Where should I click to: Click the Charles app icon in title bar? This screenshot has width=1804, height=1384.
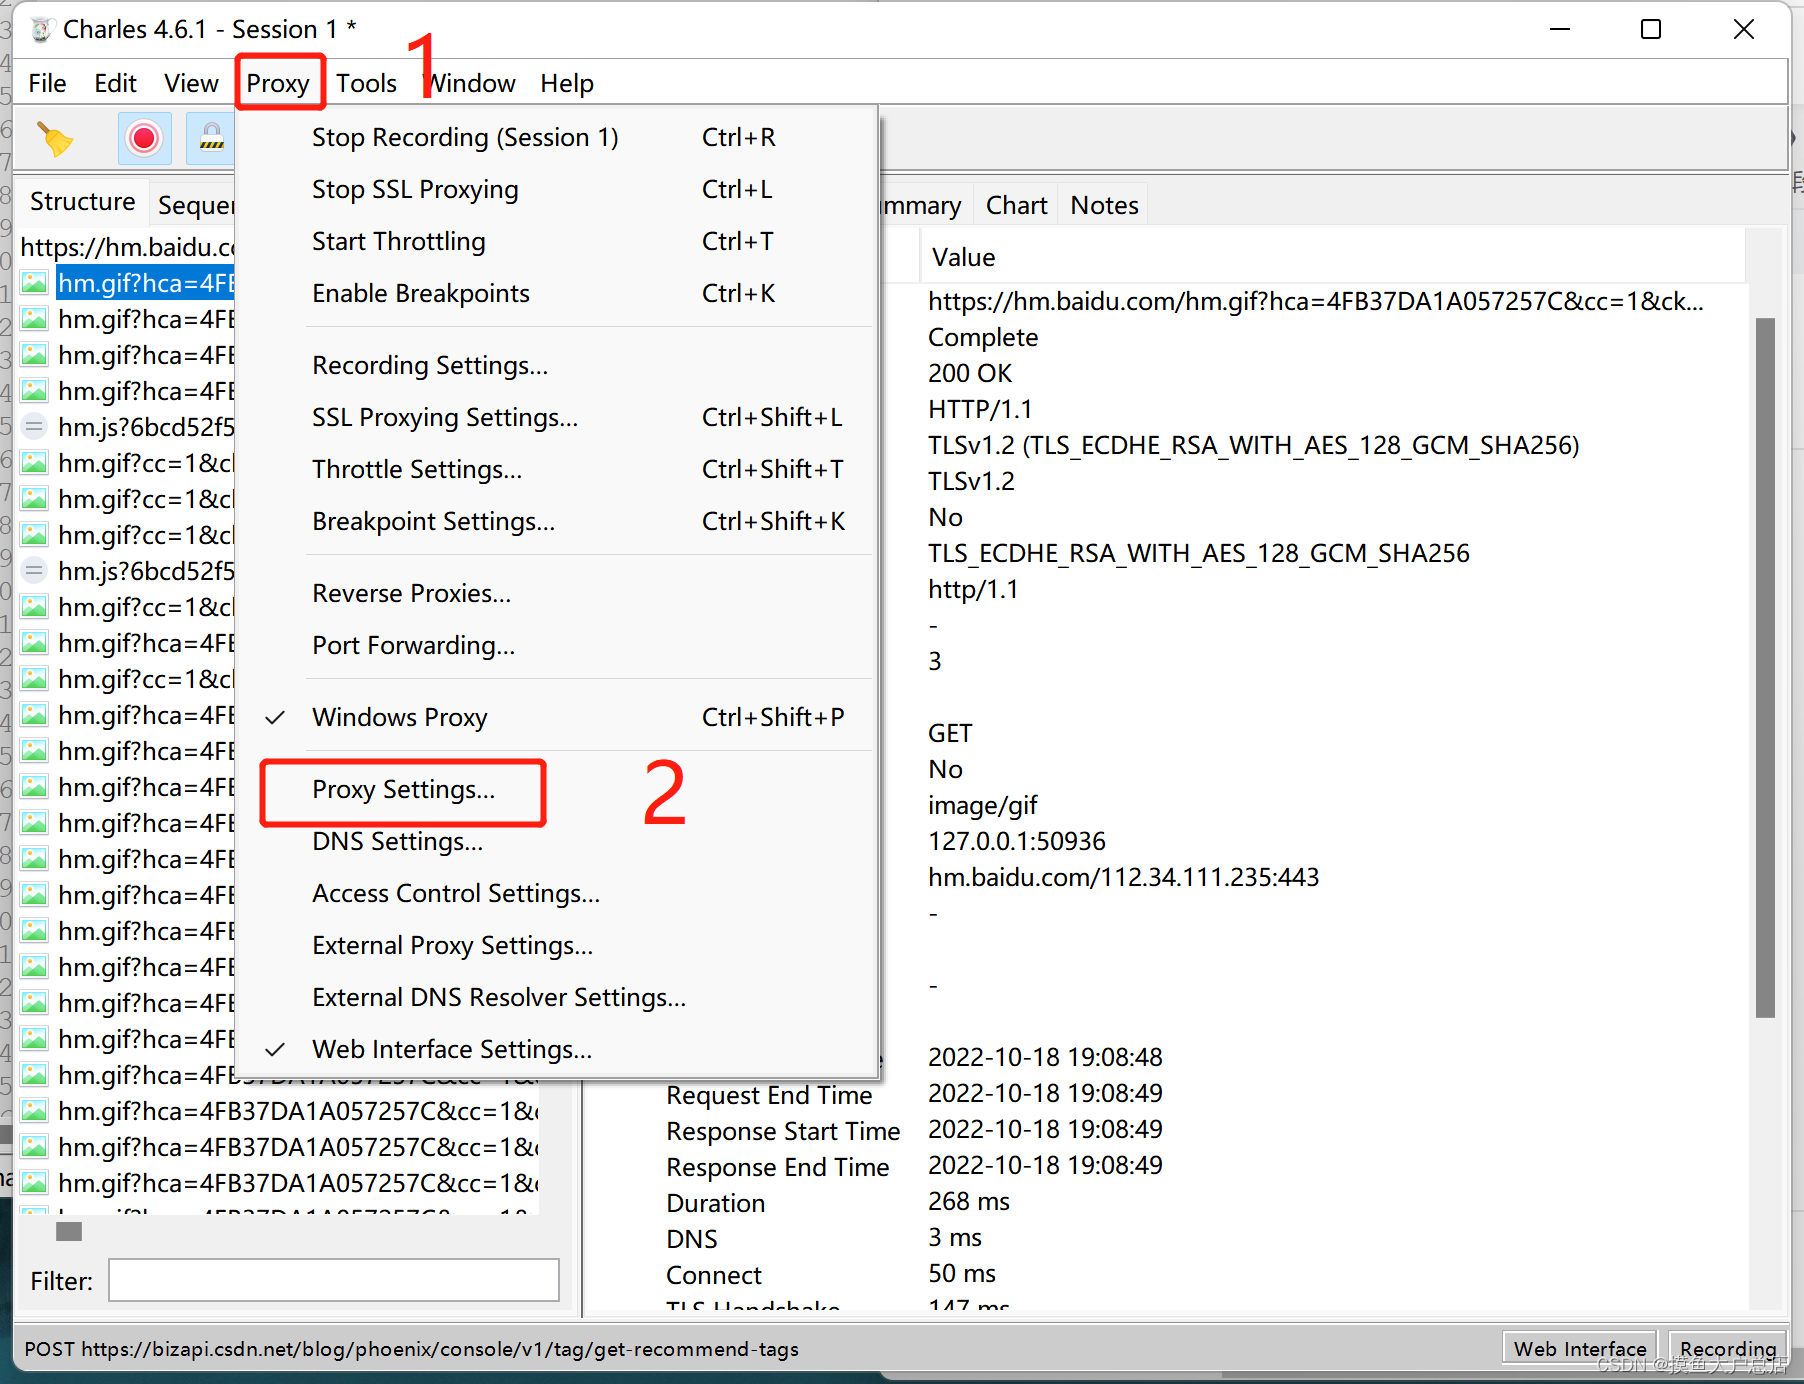pos(40,30)
